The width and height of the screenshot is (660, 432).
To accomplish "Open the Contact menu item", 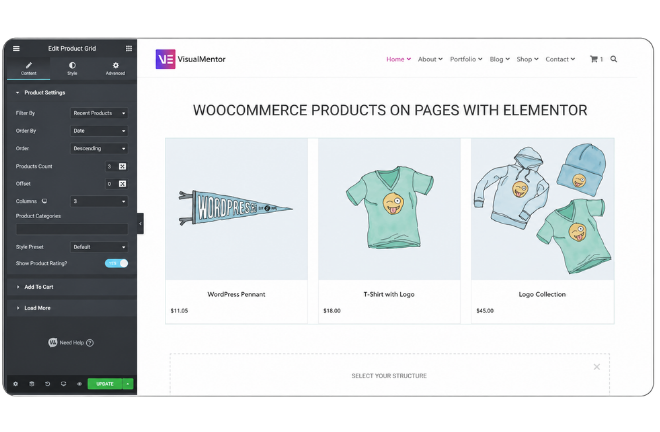I will coord(560,59).
